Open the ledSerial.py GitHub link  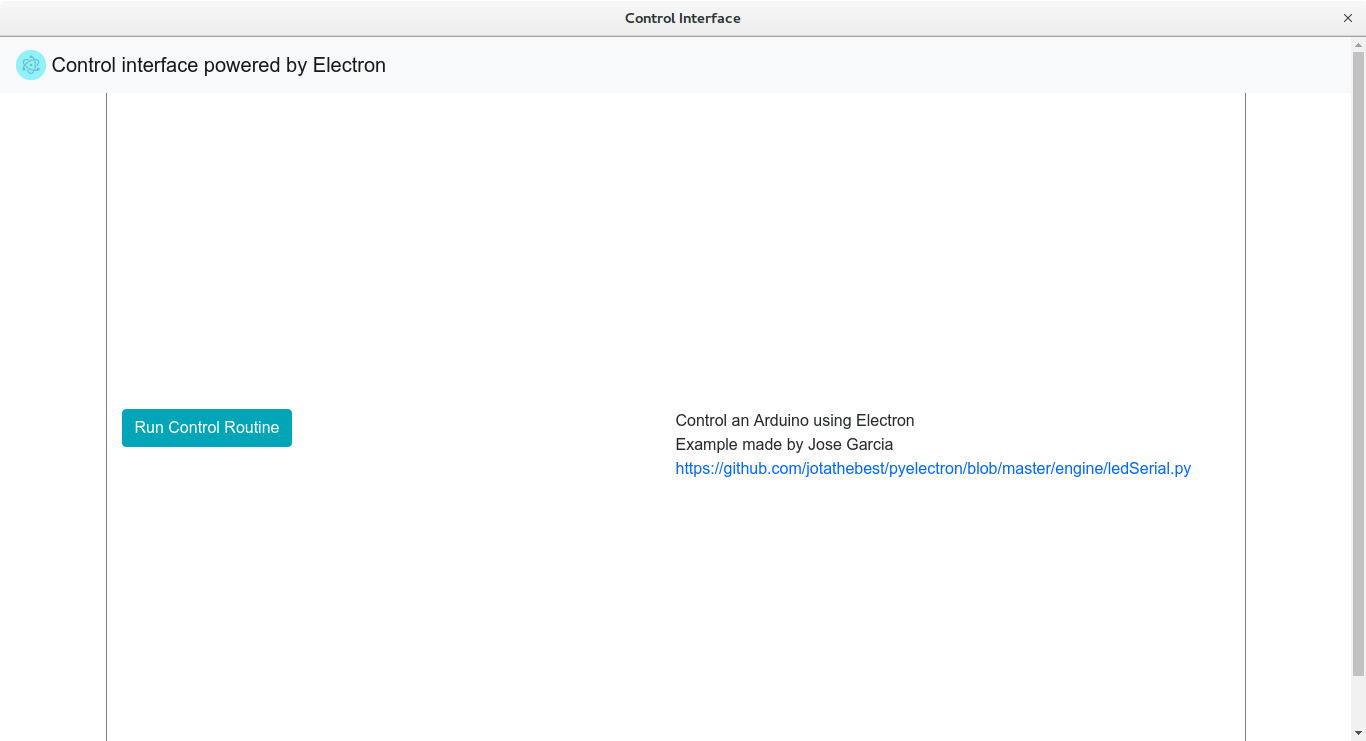933,468
